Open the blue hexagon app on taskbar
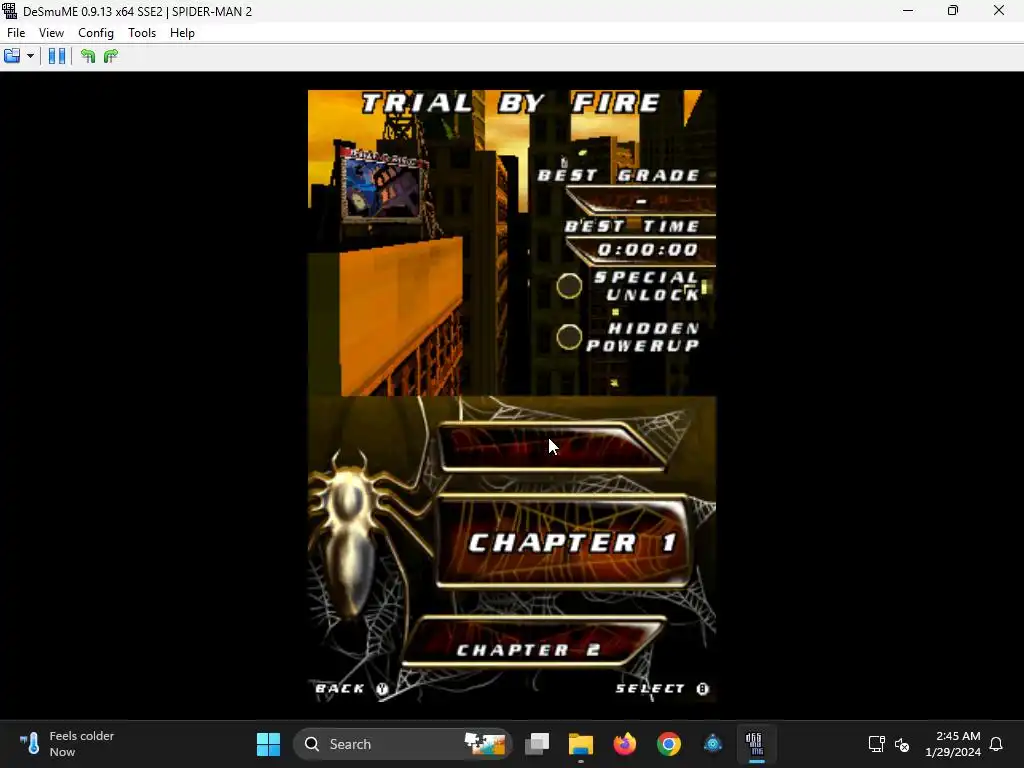 click(x=712, y=744)
